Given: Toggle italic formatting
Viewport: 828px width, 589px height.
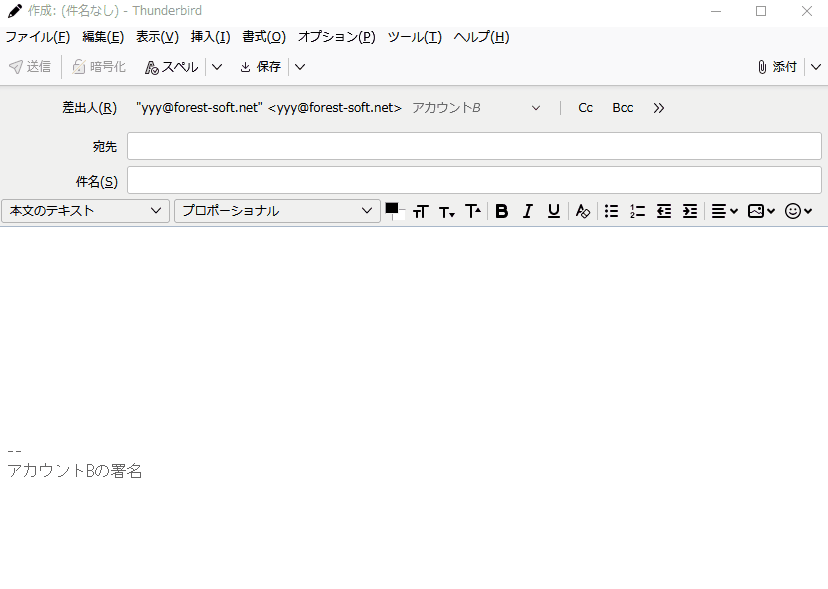Looking at the screenshot, I should pos(527,211).
